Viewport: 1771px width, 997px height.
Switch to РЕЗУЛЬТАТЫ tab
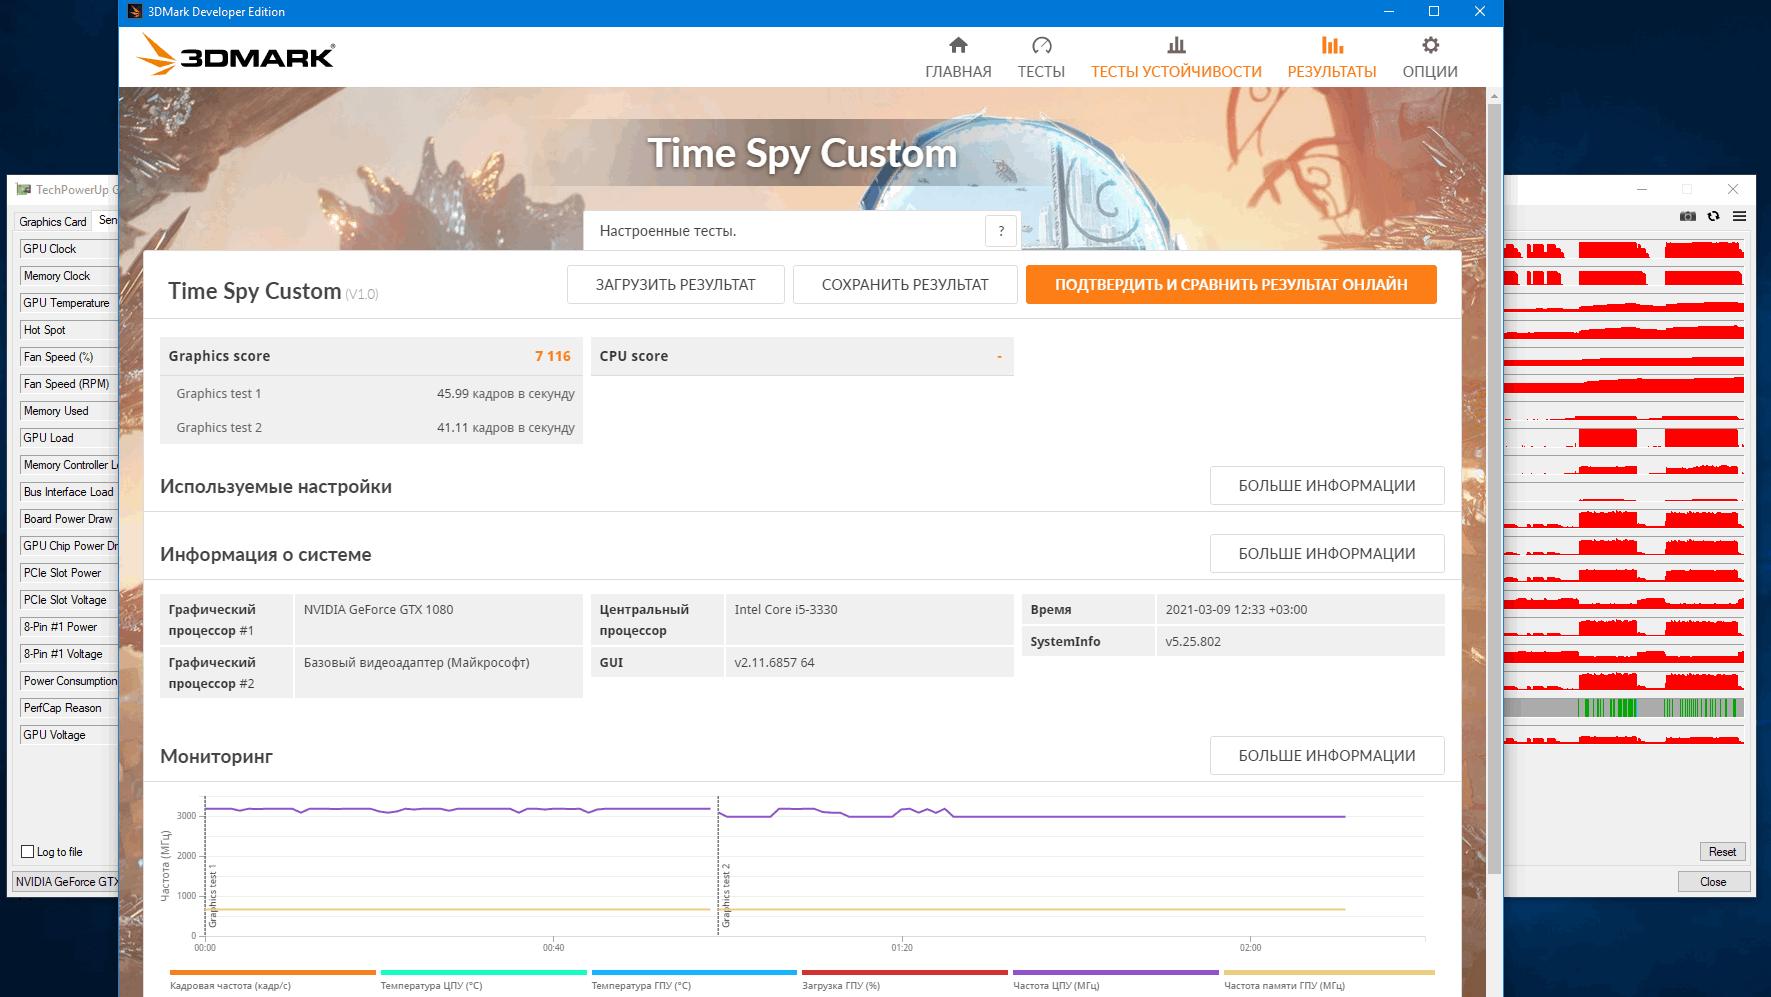coord(1332,58)
